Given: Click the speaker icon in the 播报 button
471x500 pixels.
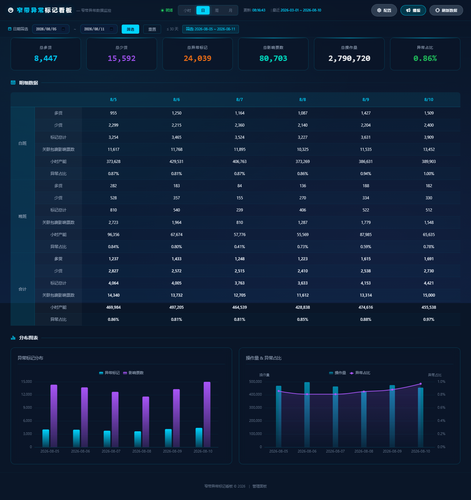Looking at the screenshot, I should pos(408,10).
